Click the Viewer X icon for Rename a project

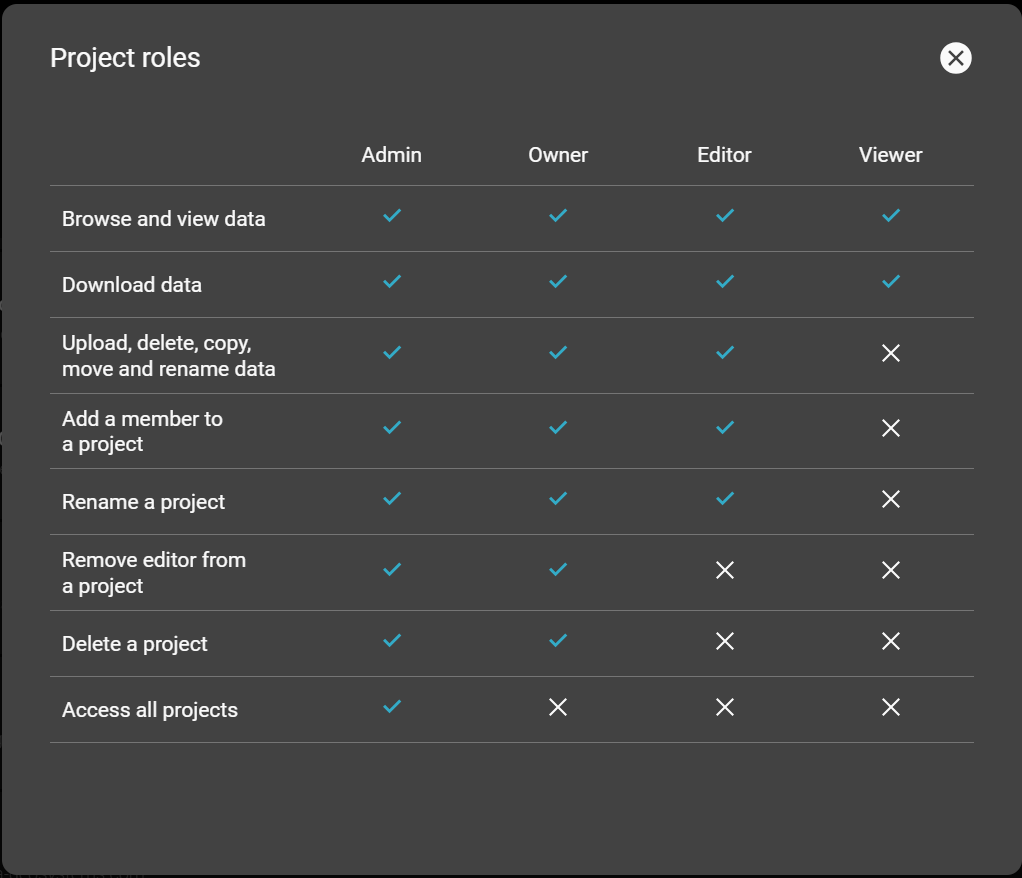tap(891, 499)
